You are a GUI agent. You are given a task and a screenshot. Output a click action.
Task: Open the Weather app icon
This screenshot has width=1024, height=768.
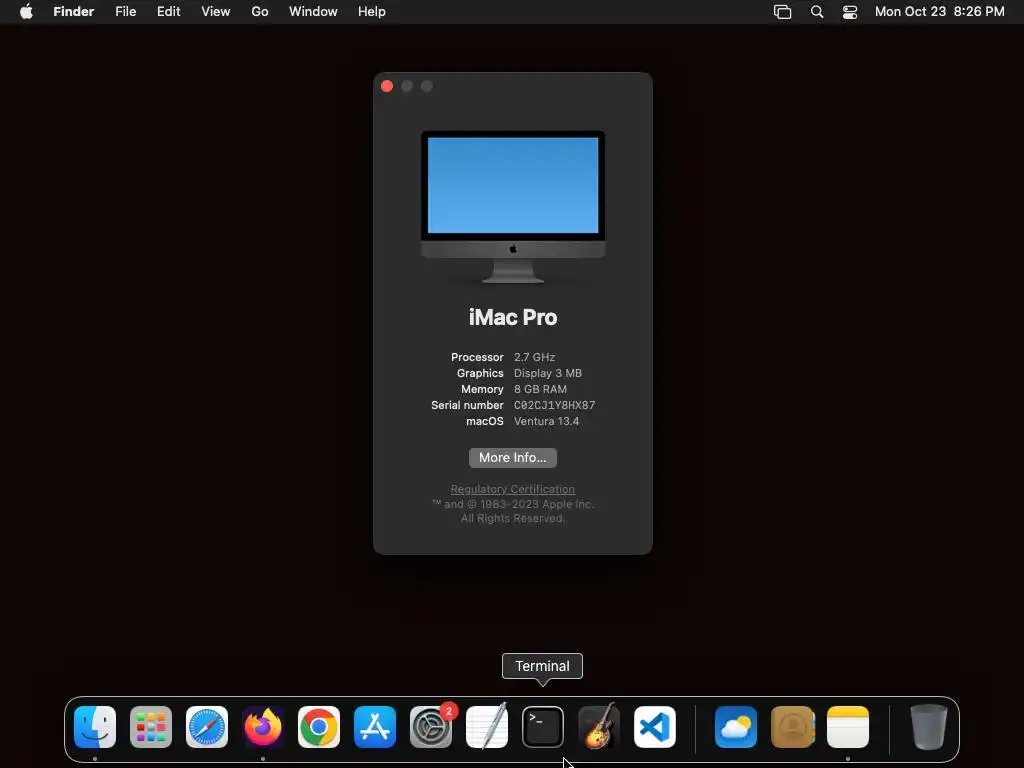[x=736, y=727]
